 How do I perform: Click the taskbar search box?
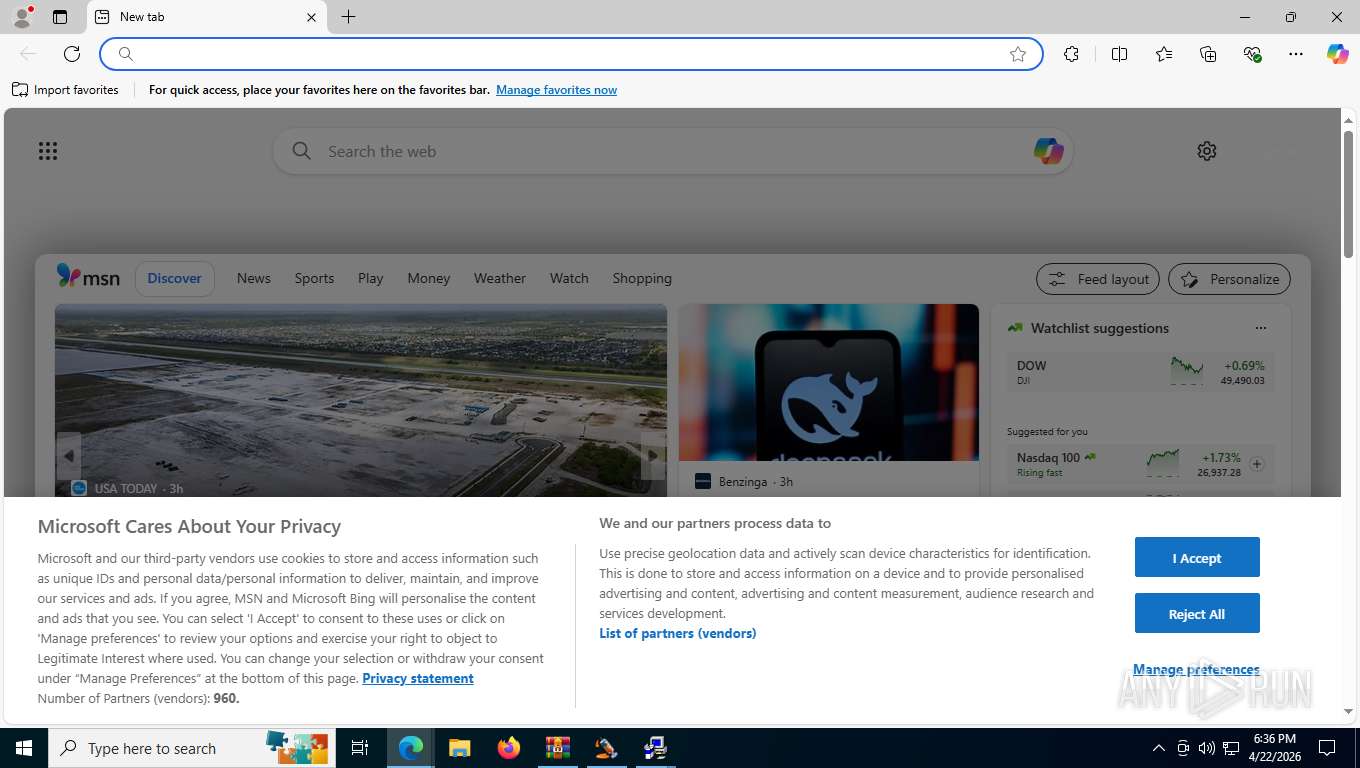click(192, 748)
